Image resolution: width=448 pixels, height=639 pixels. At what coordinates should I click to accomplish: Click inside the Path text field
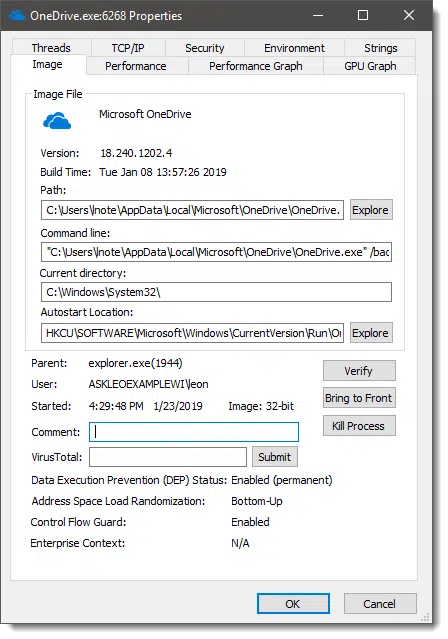192,210
